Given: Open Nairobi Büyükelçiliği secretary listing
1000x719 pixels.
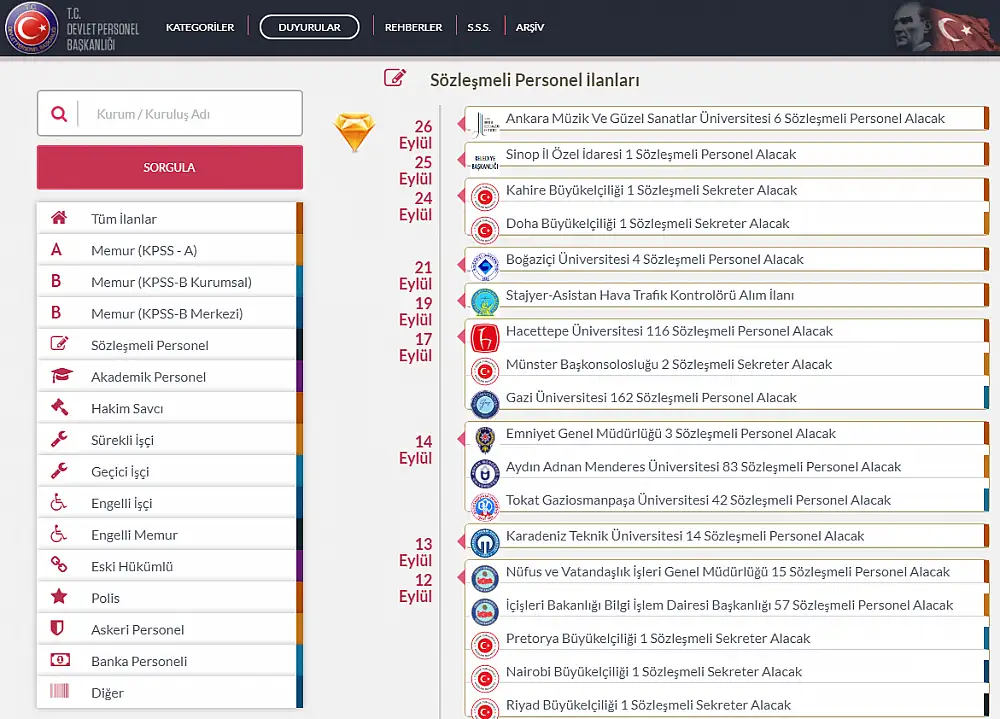Looking at the screenshot, I should click(727, 672).
